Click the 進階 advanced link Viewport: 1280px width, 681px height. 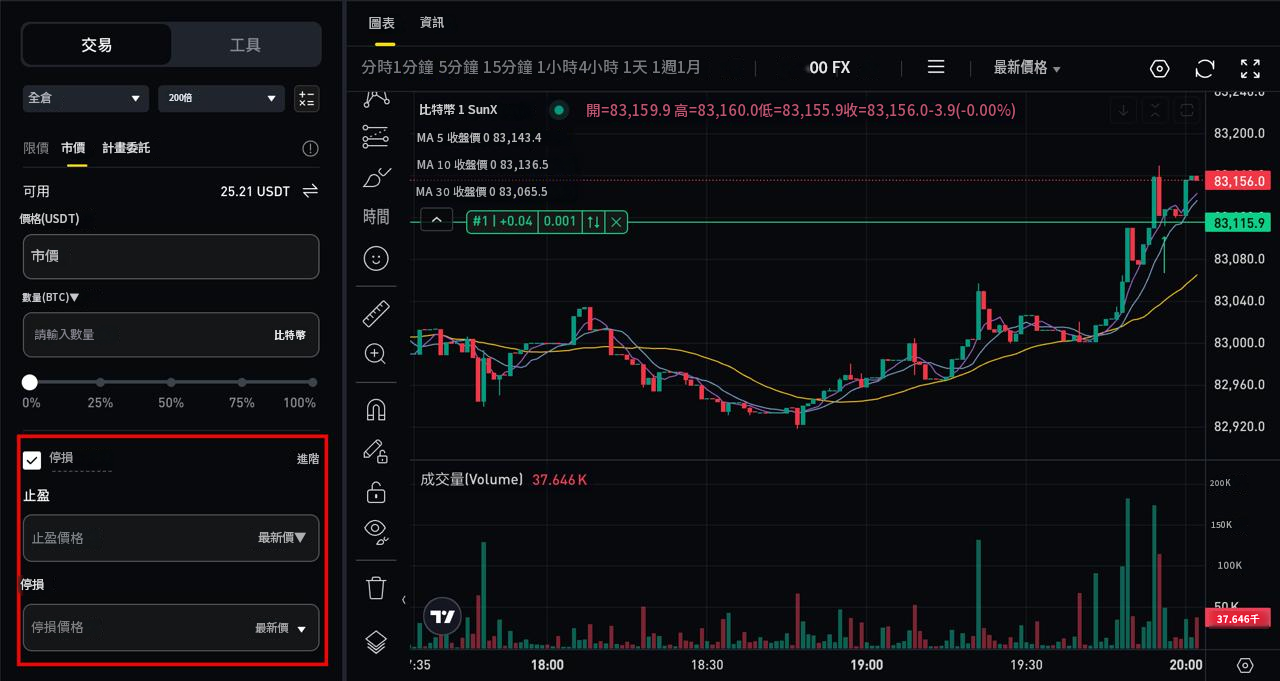(x=308, y=459)
